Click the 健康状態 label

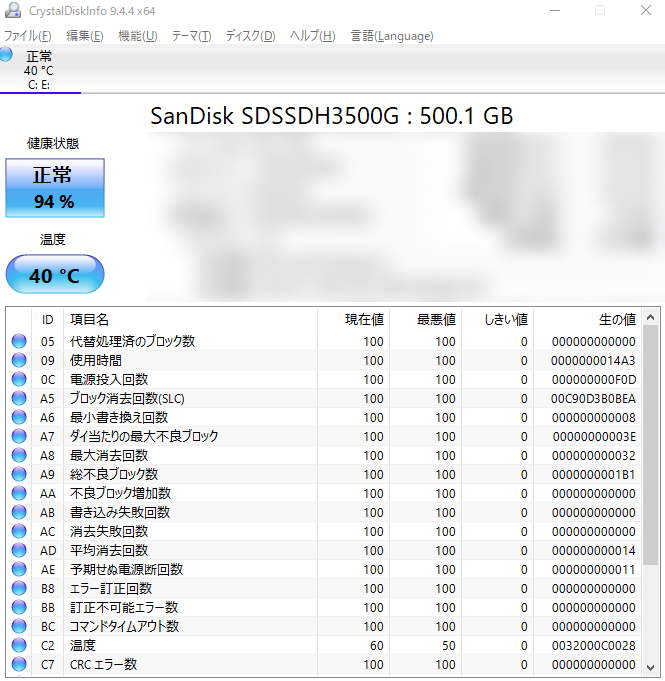[x=53, y=143]
